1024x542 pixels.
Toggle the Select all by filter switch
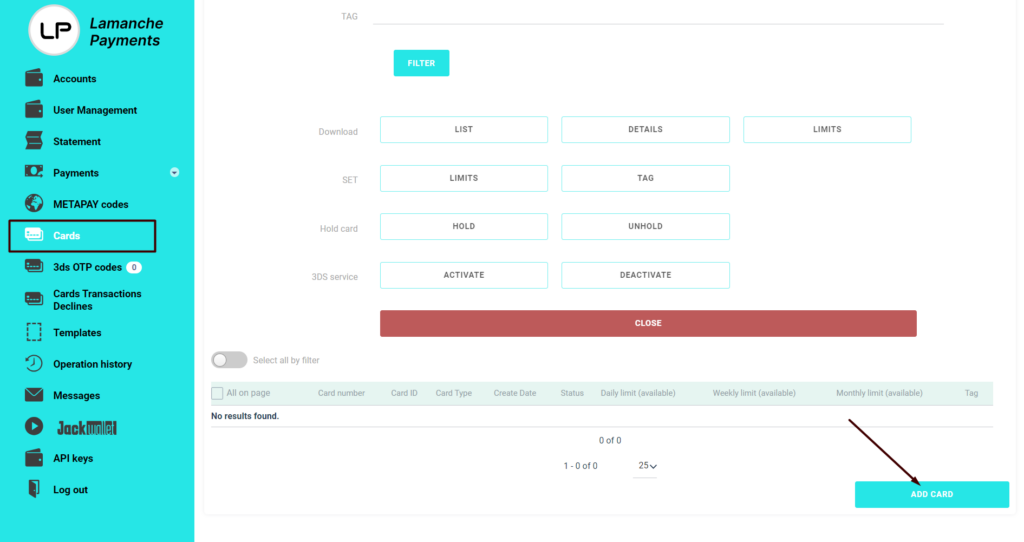(x=229, y=360)
